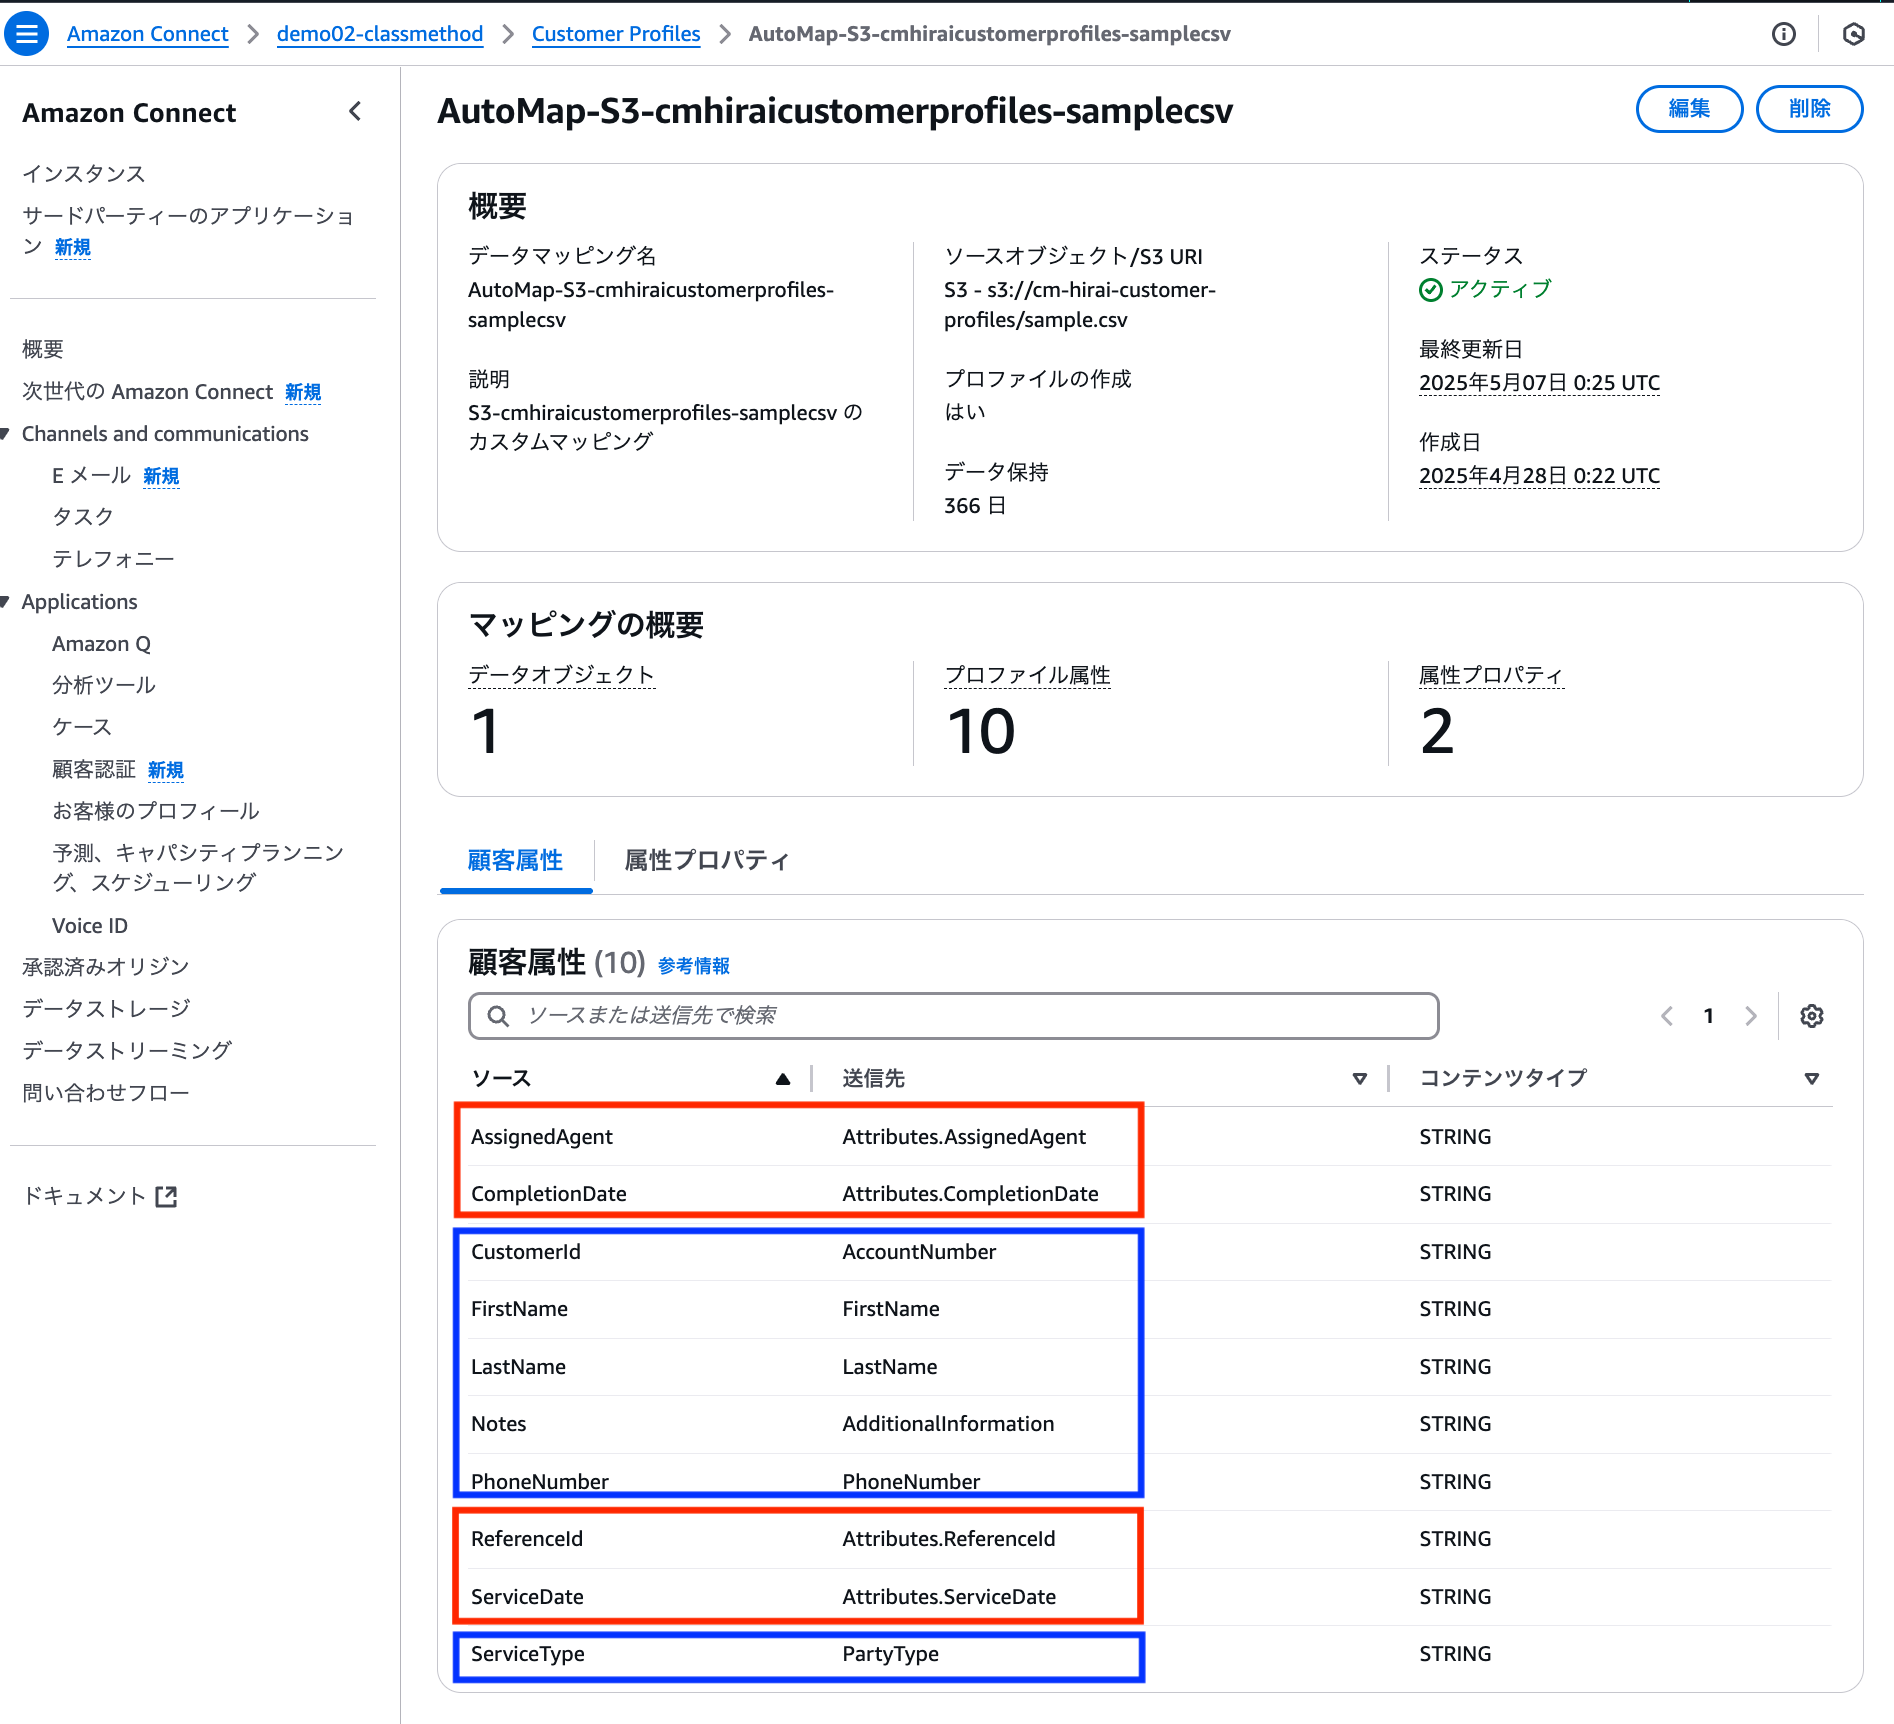Open ケース sidebar item

pyautogui.click(x=82, y=727)
